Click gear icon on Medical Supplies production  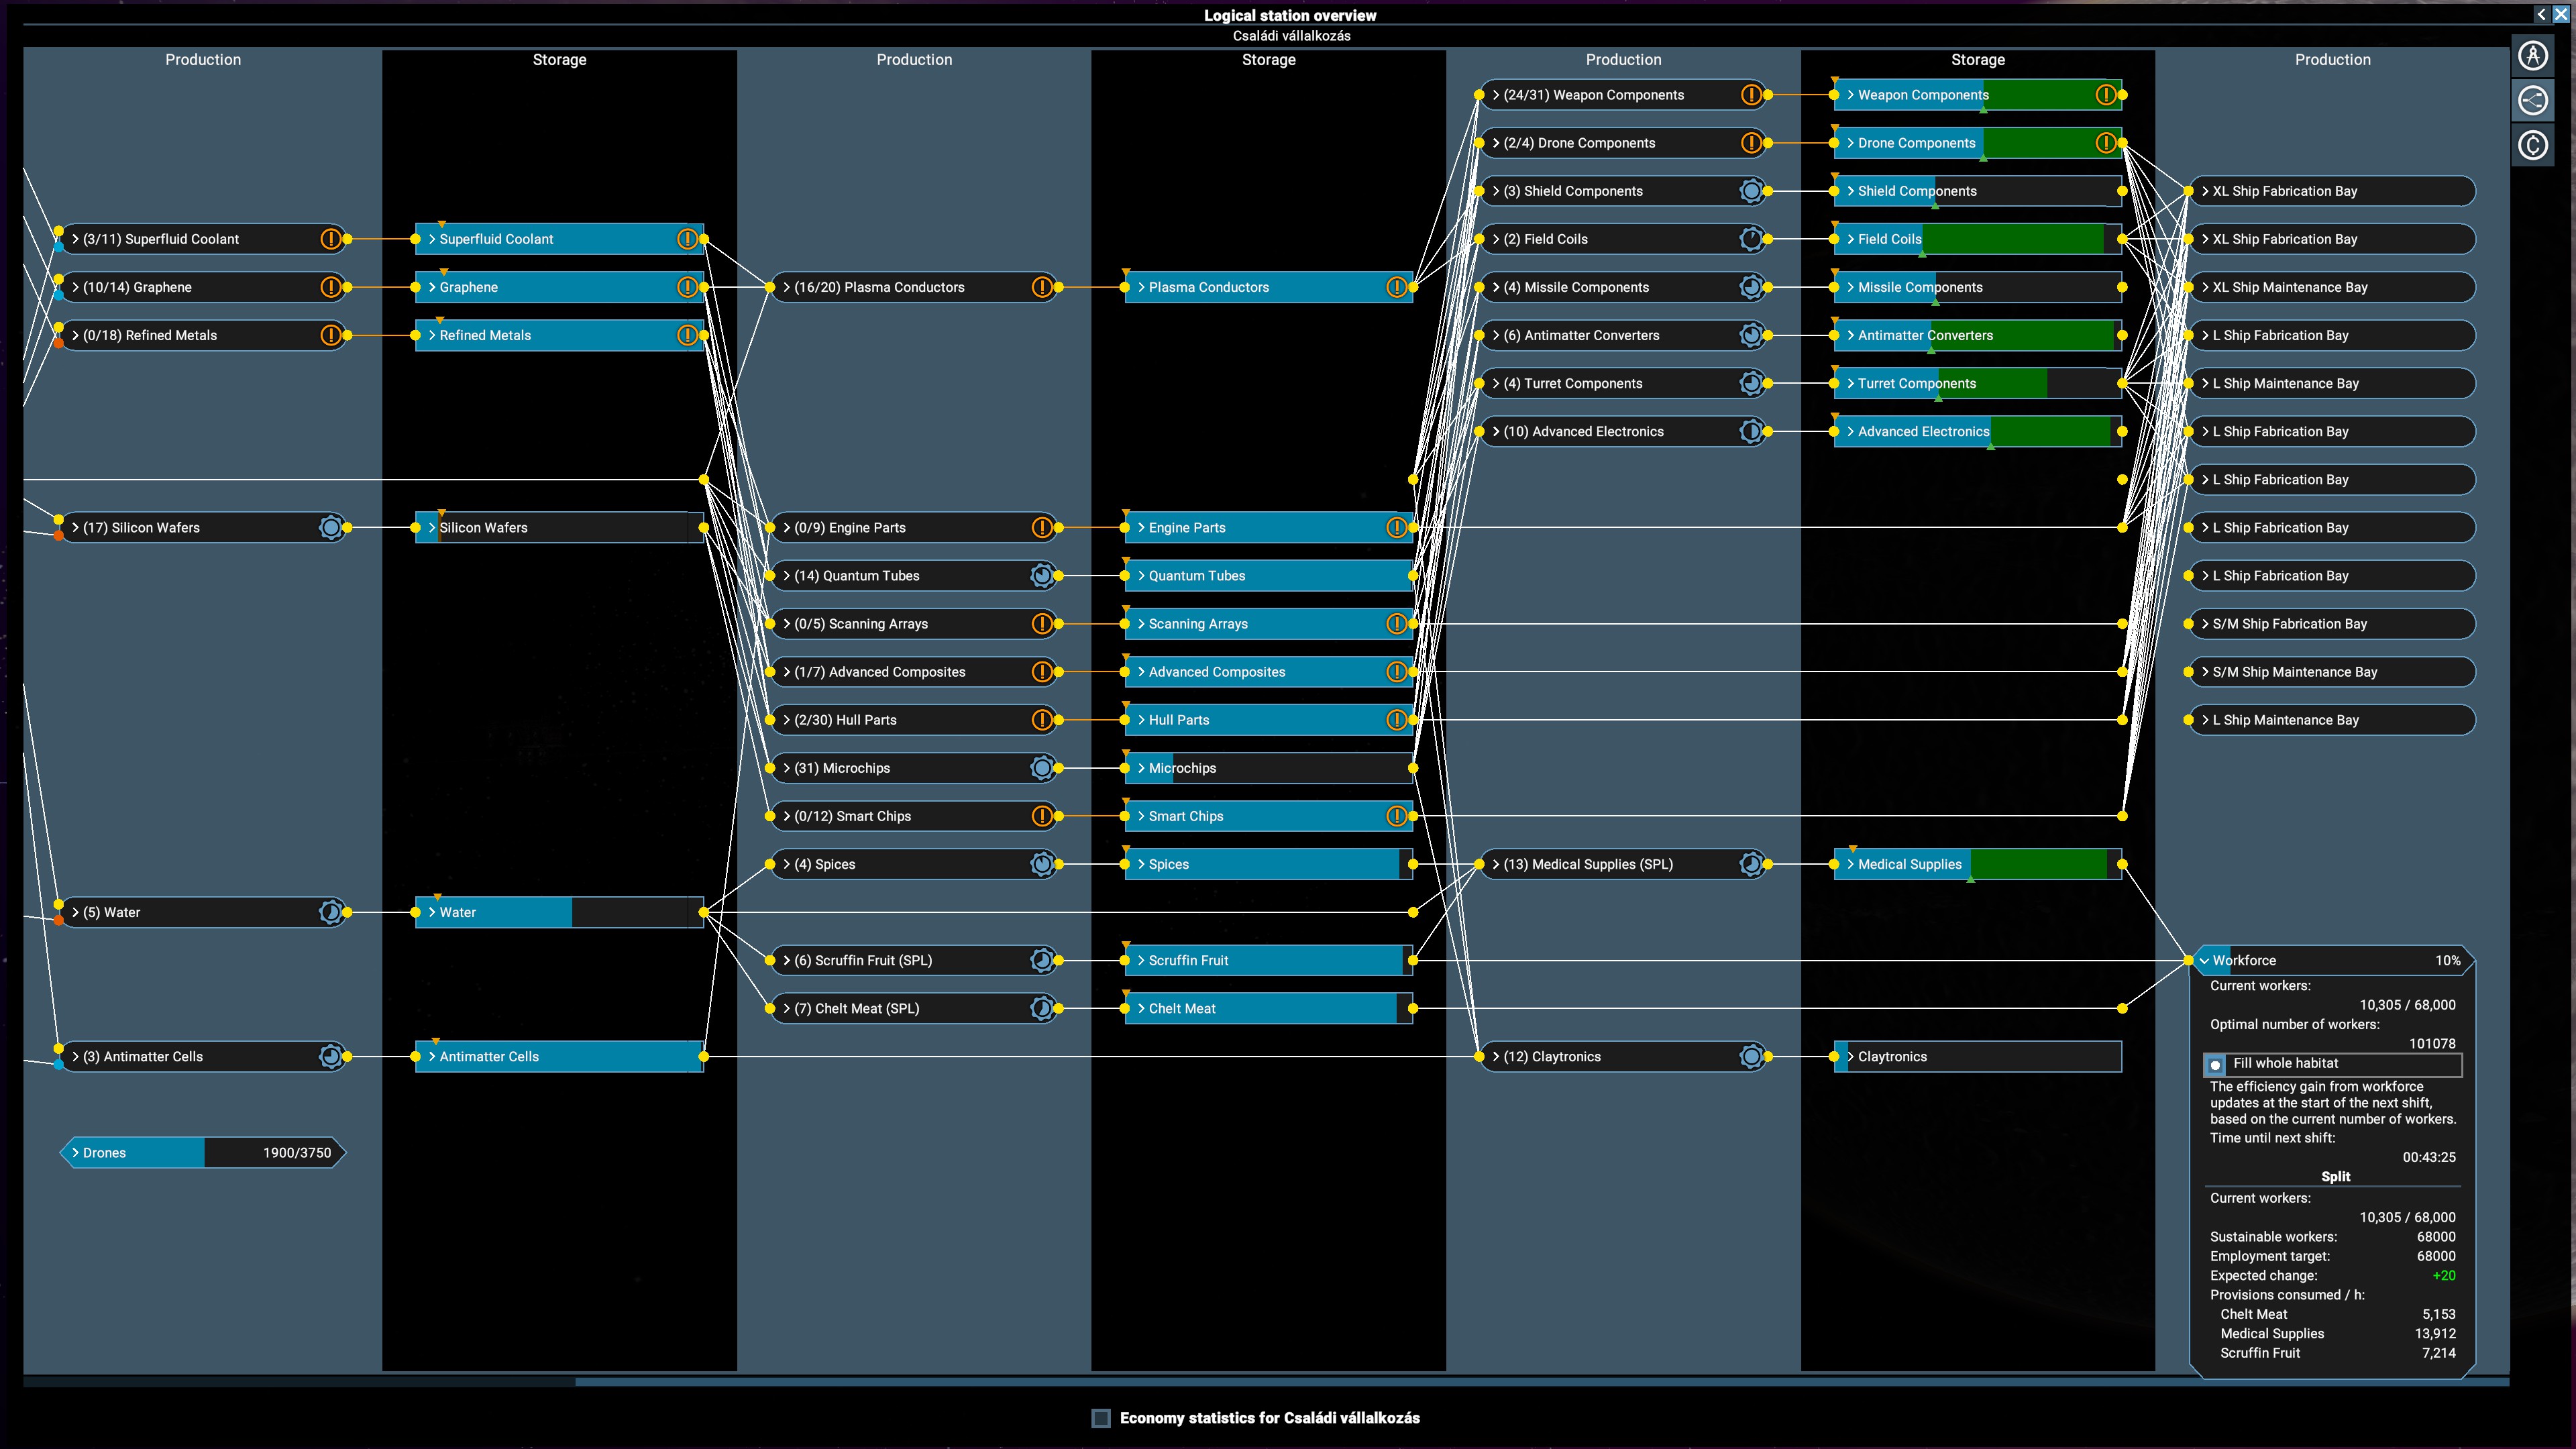[1751, 864]
